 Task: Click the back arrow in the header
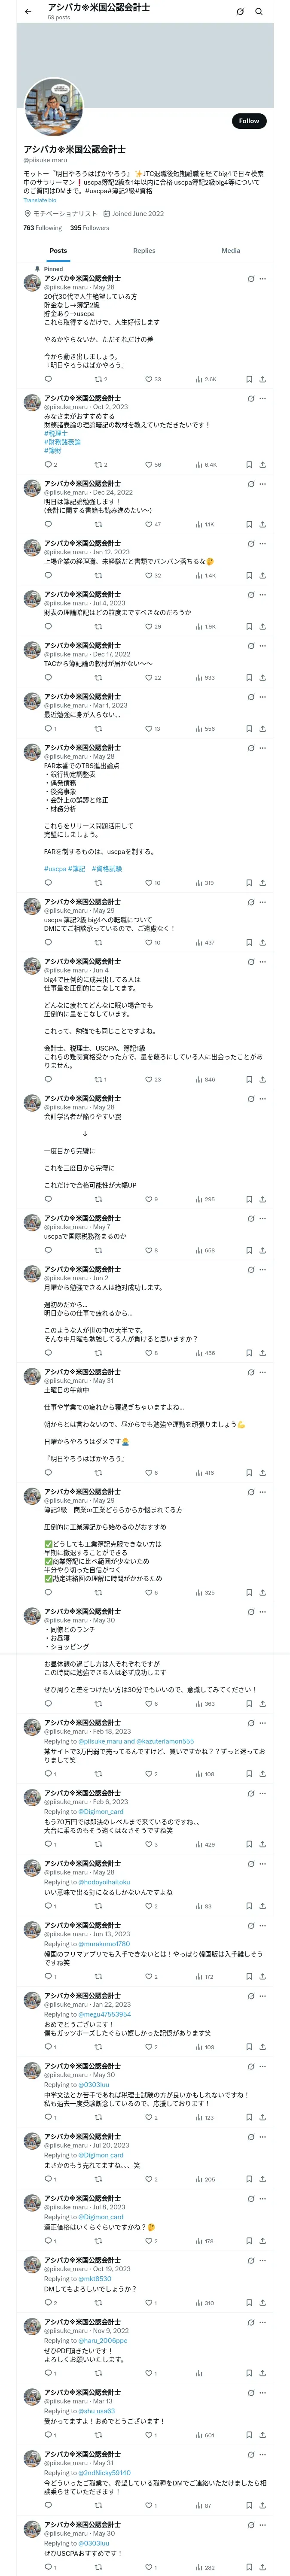coord(28,12)
